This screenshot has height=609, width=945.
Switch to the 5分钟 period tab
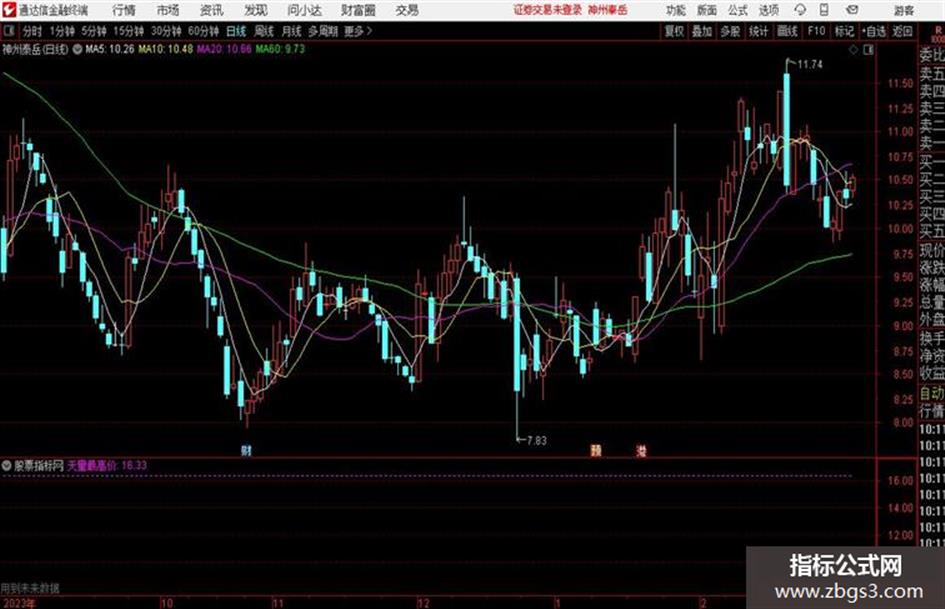94,31
